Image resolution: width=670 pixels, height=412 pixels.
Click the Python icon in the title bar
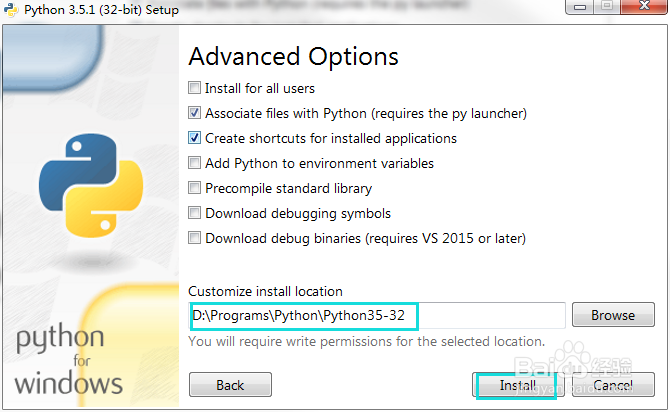10,9
